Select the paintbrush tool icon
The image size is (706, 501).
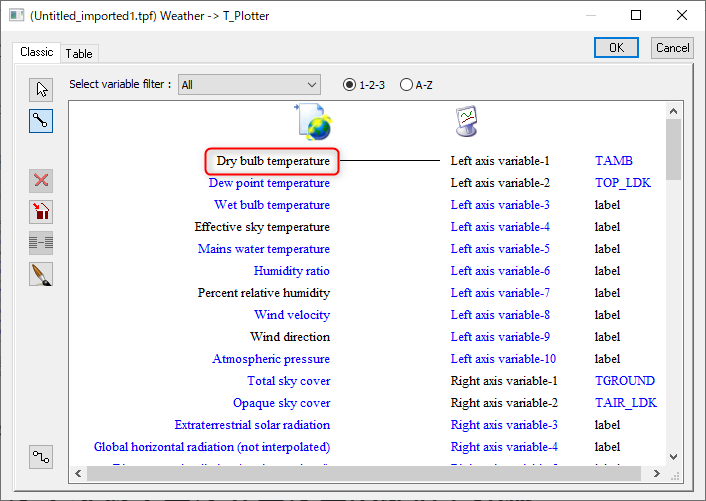coord(41,273)
